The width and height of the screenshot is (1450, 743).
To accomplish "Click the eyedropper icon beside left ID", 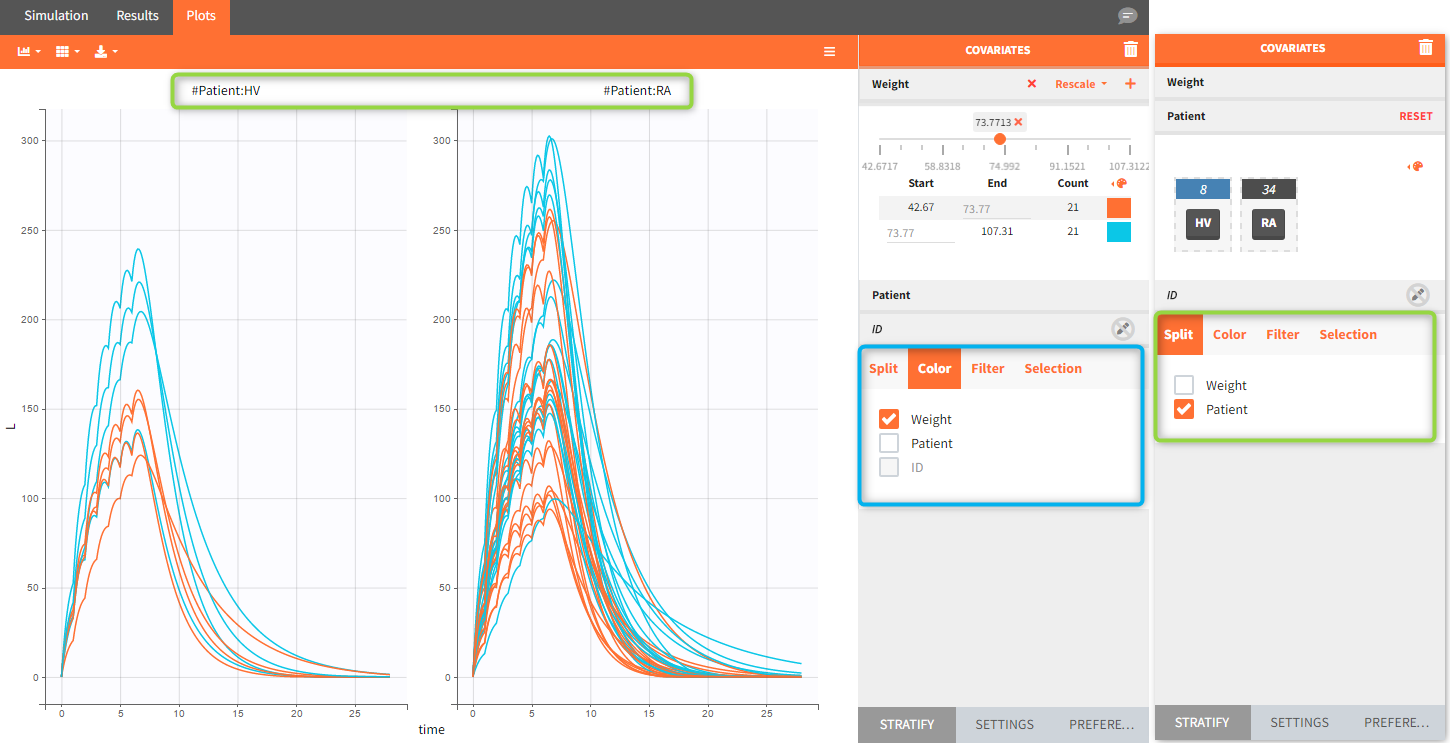I will [x=1122, y=329].
